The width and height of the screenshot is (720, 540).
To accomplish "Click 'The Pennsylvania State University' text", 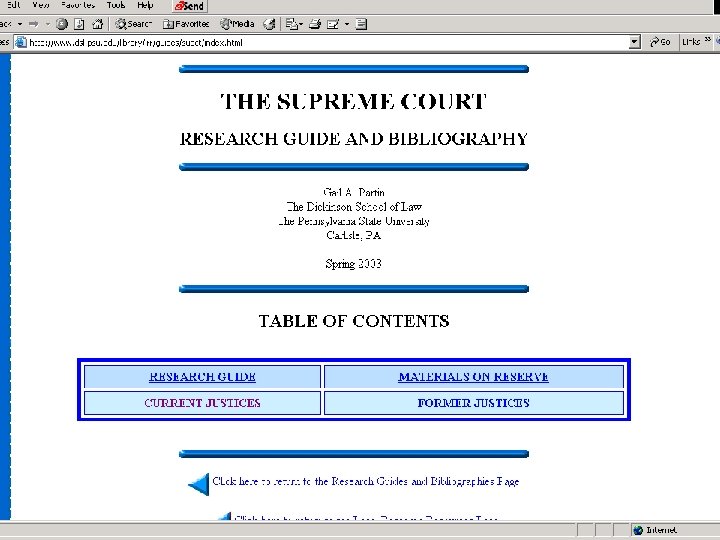I will click(x=354, y=221).
